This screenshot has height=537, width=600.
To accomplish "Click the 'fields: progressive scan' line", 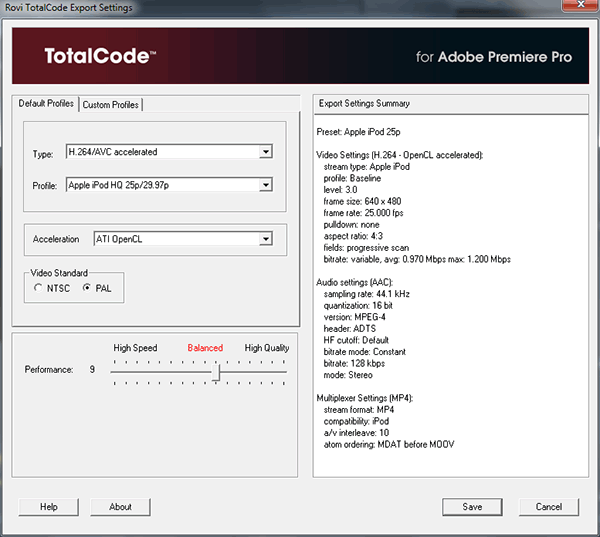I will coord(366,248).
